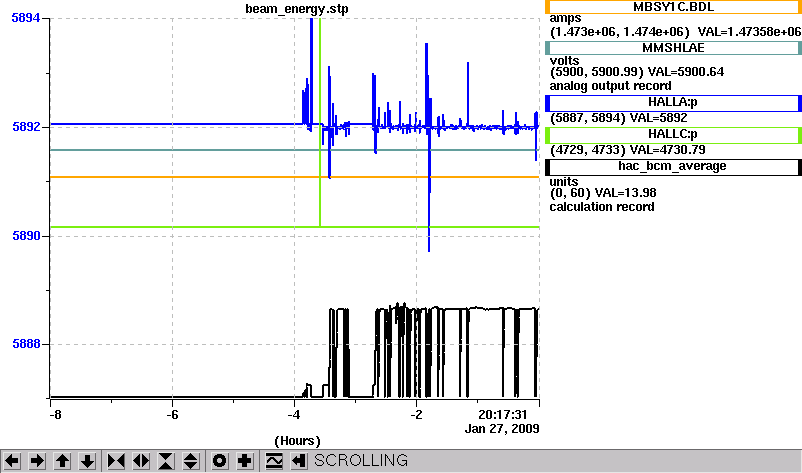The width and height of the screenshot is (802, 473).
Task: Select the HALLC:p curve legend entry
Action: click(673, 134)
